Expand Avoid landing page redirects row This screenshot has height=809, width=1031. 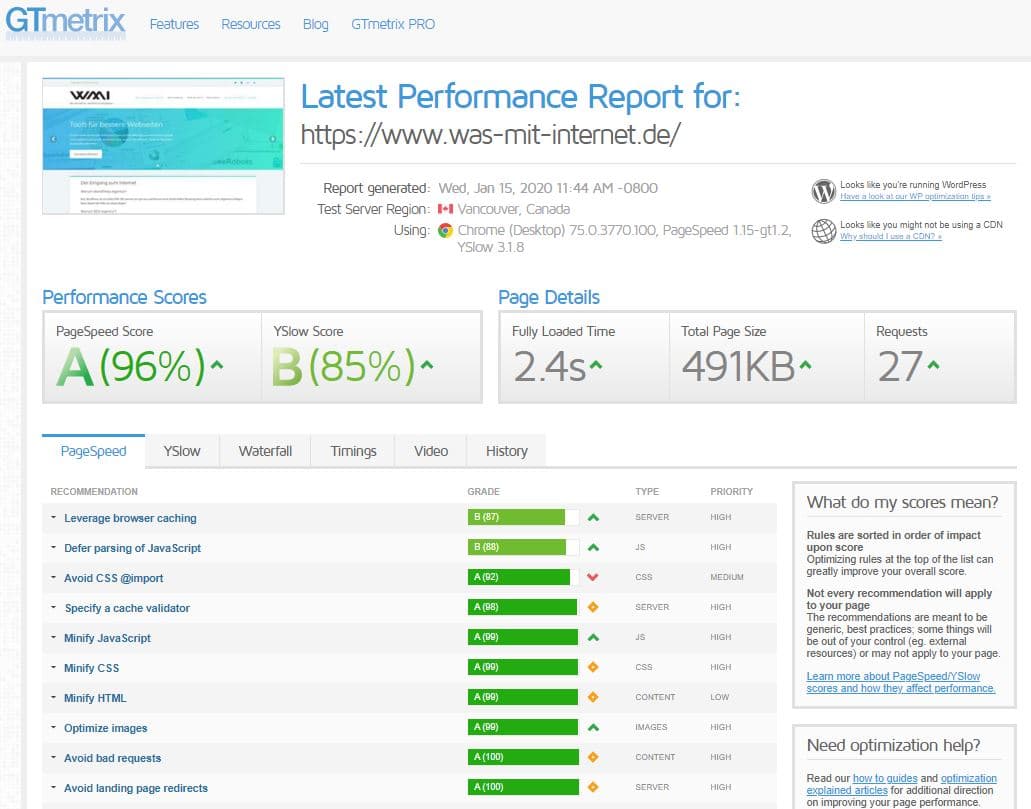click(x=53, y=787)
